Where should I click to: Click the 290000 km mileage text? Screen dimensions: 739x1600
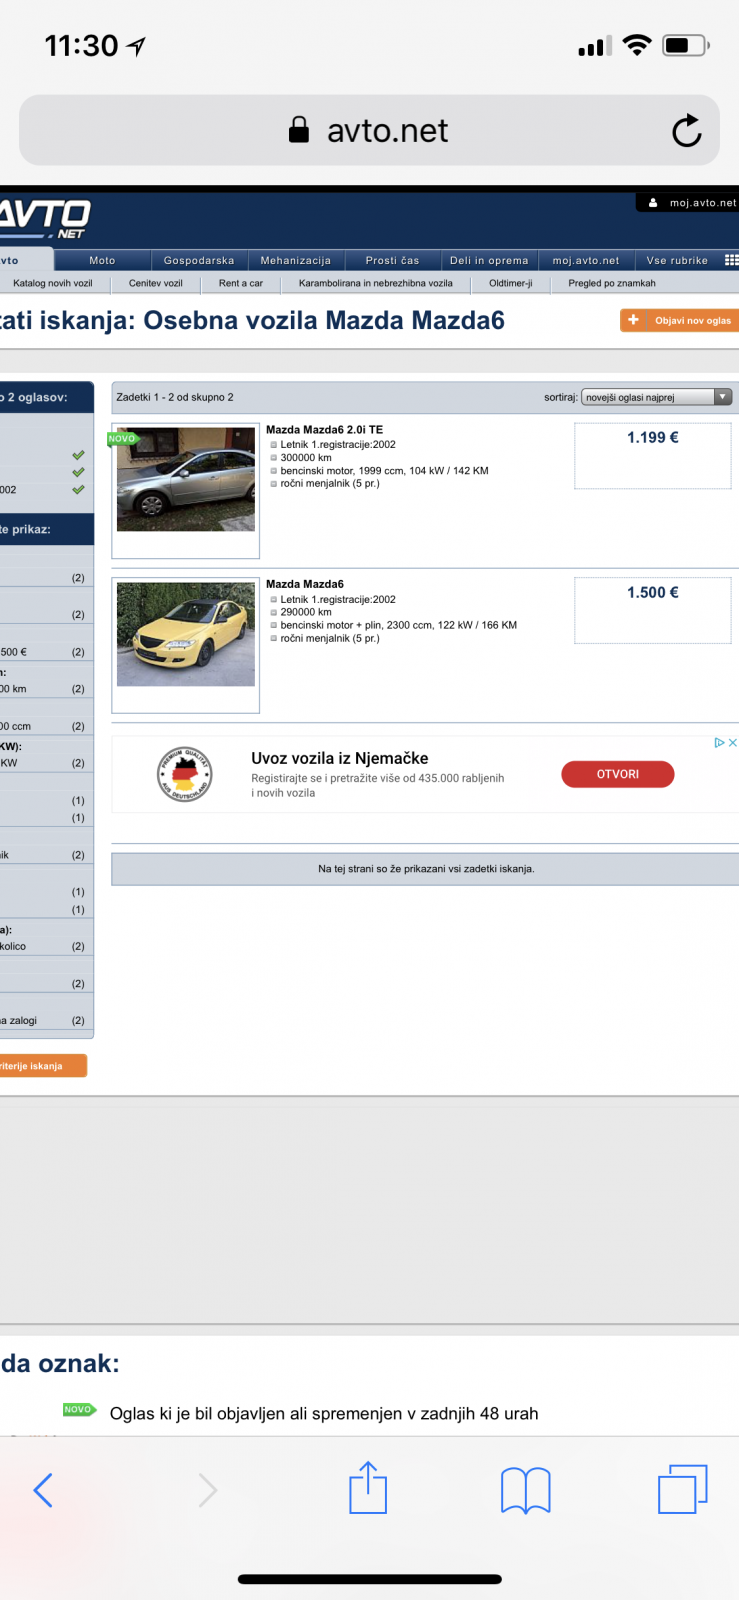click(306, 612)
